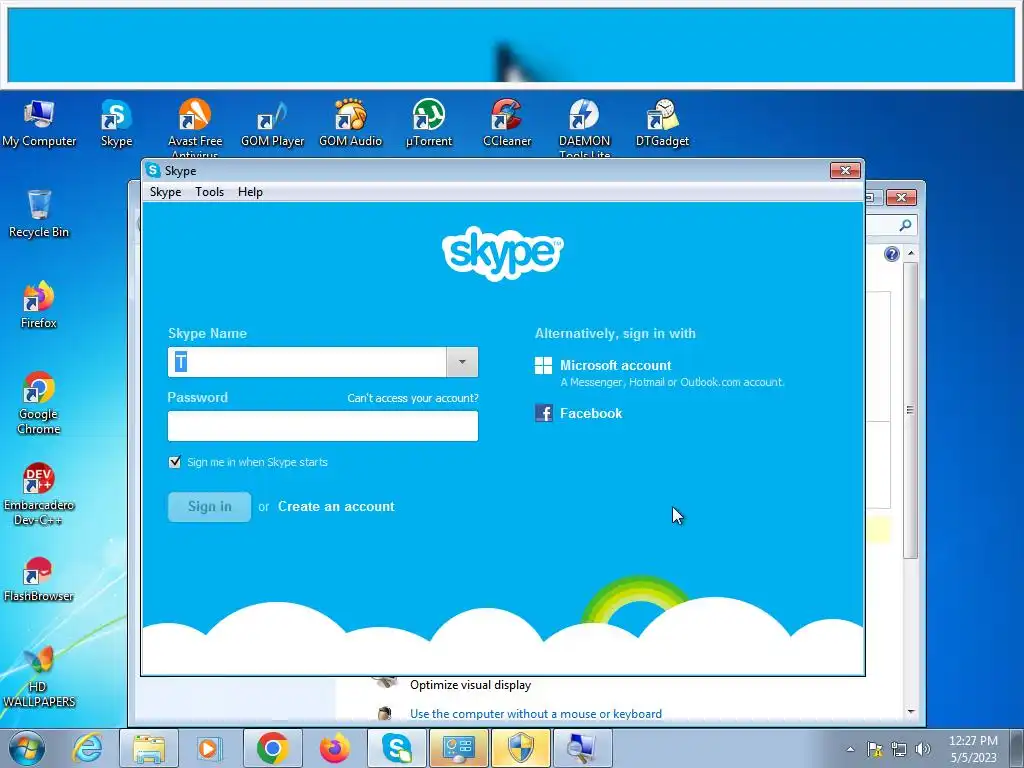Click the scroll up arrow in background window
This screenshot has height=768, width=1024.
911,253
